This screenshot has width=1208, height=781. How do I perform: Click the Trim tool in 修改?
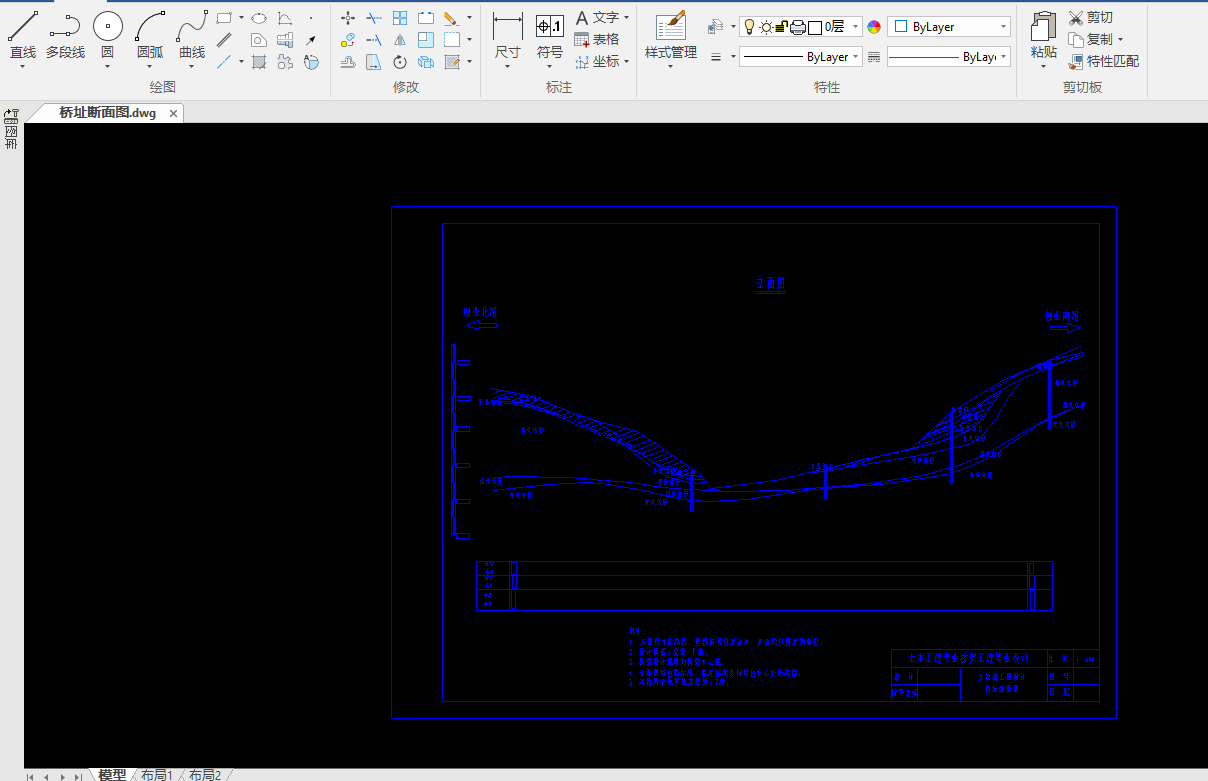pos(374,18)
